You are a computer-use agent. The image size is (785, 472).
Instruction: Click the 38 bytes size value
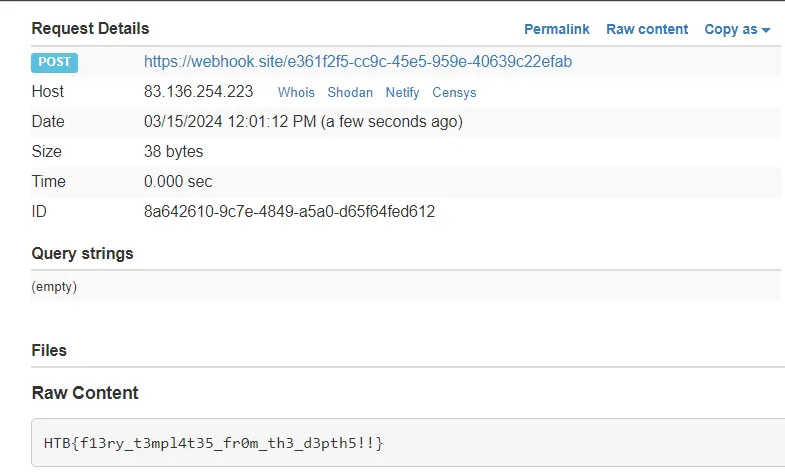174,152
